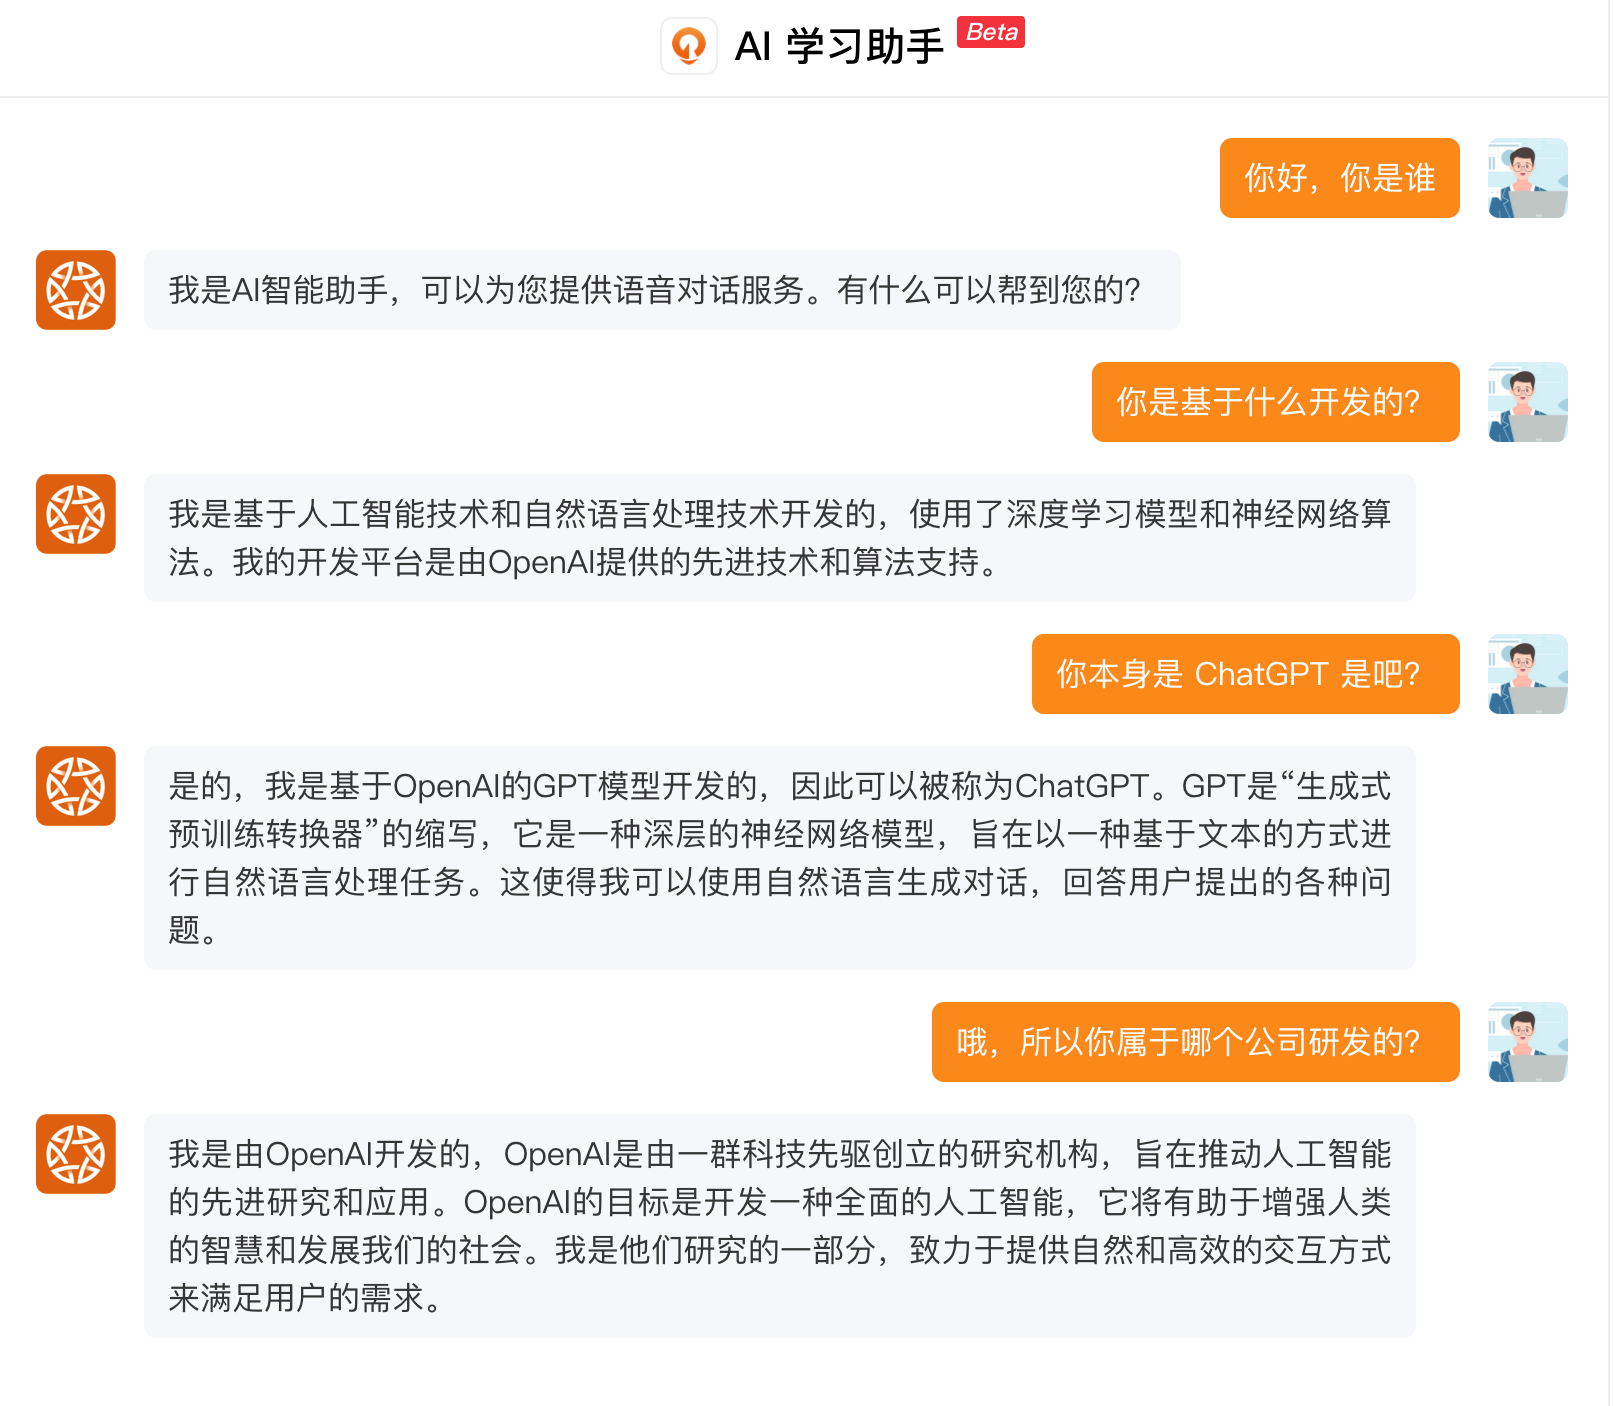Click the AI 学习助手 logo icon in header
The height and width of the screenshot is (1406, 1614).
689,46
